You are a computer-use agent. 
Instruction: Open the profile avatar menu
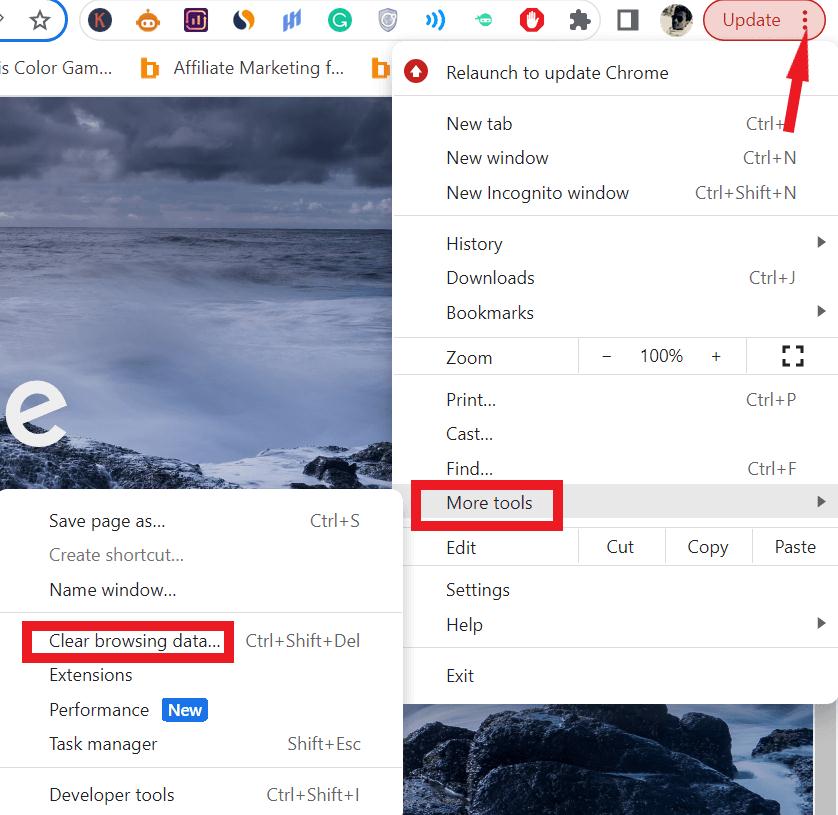(676, 20)
